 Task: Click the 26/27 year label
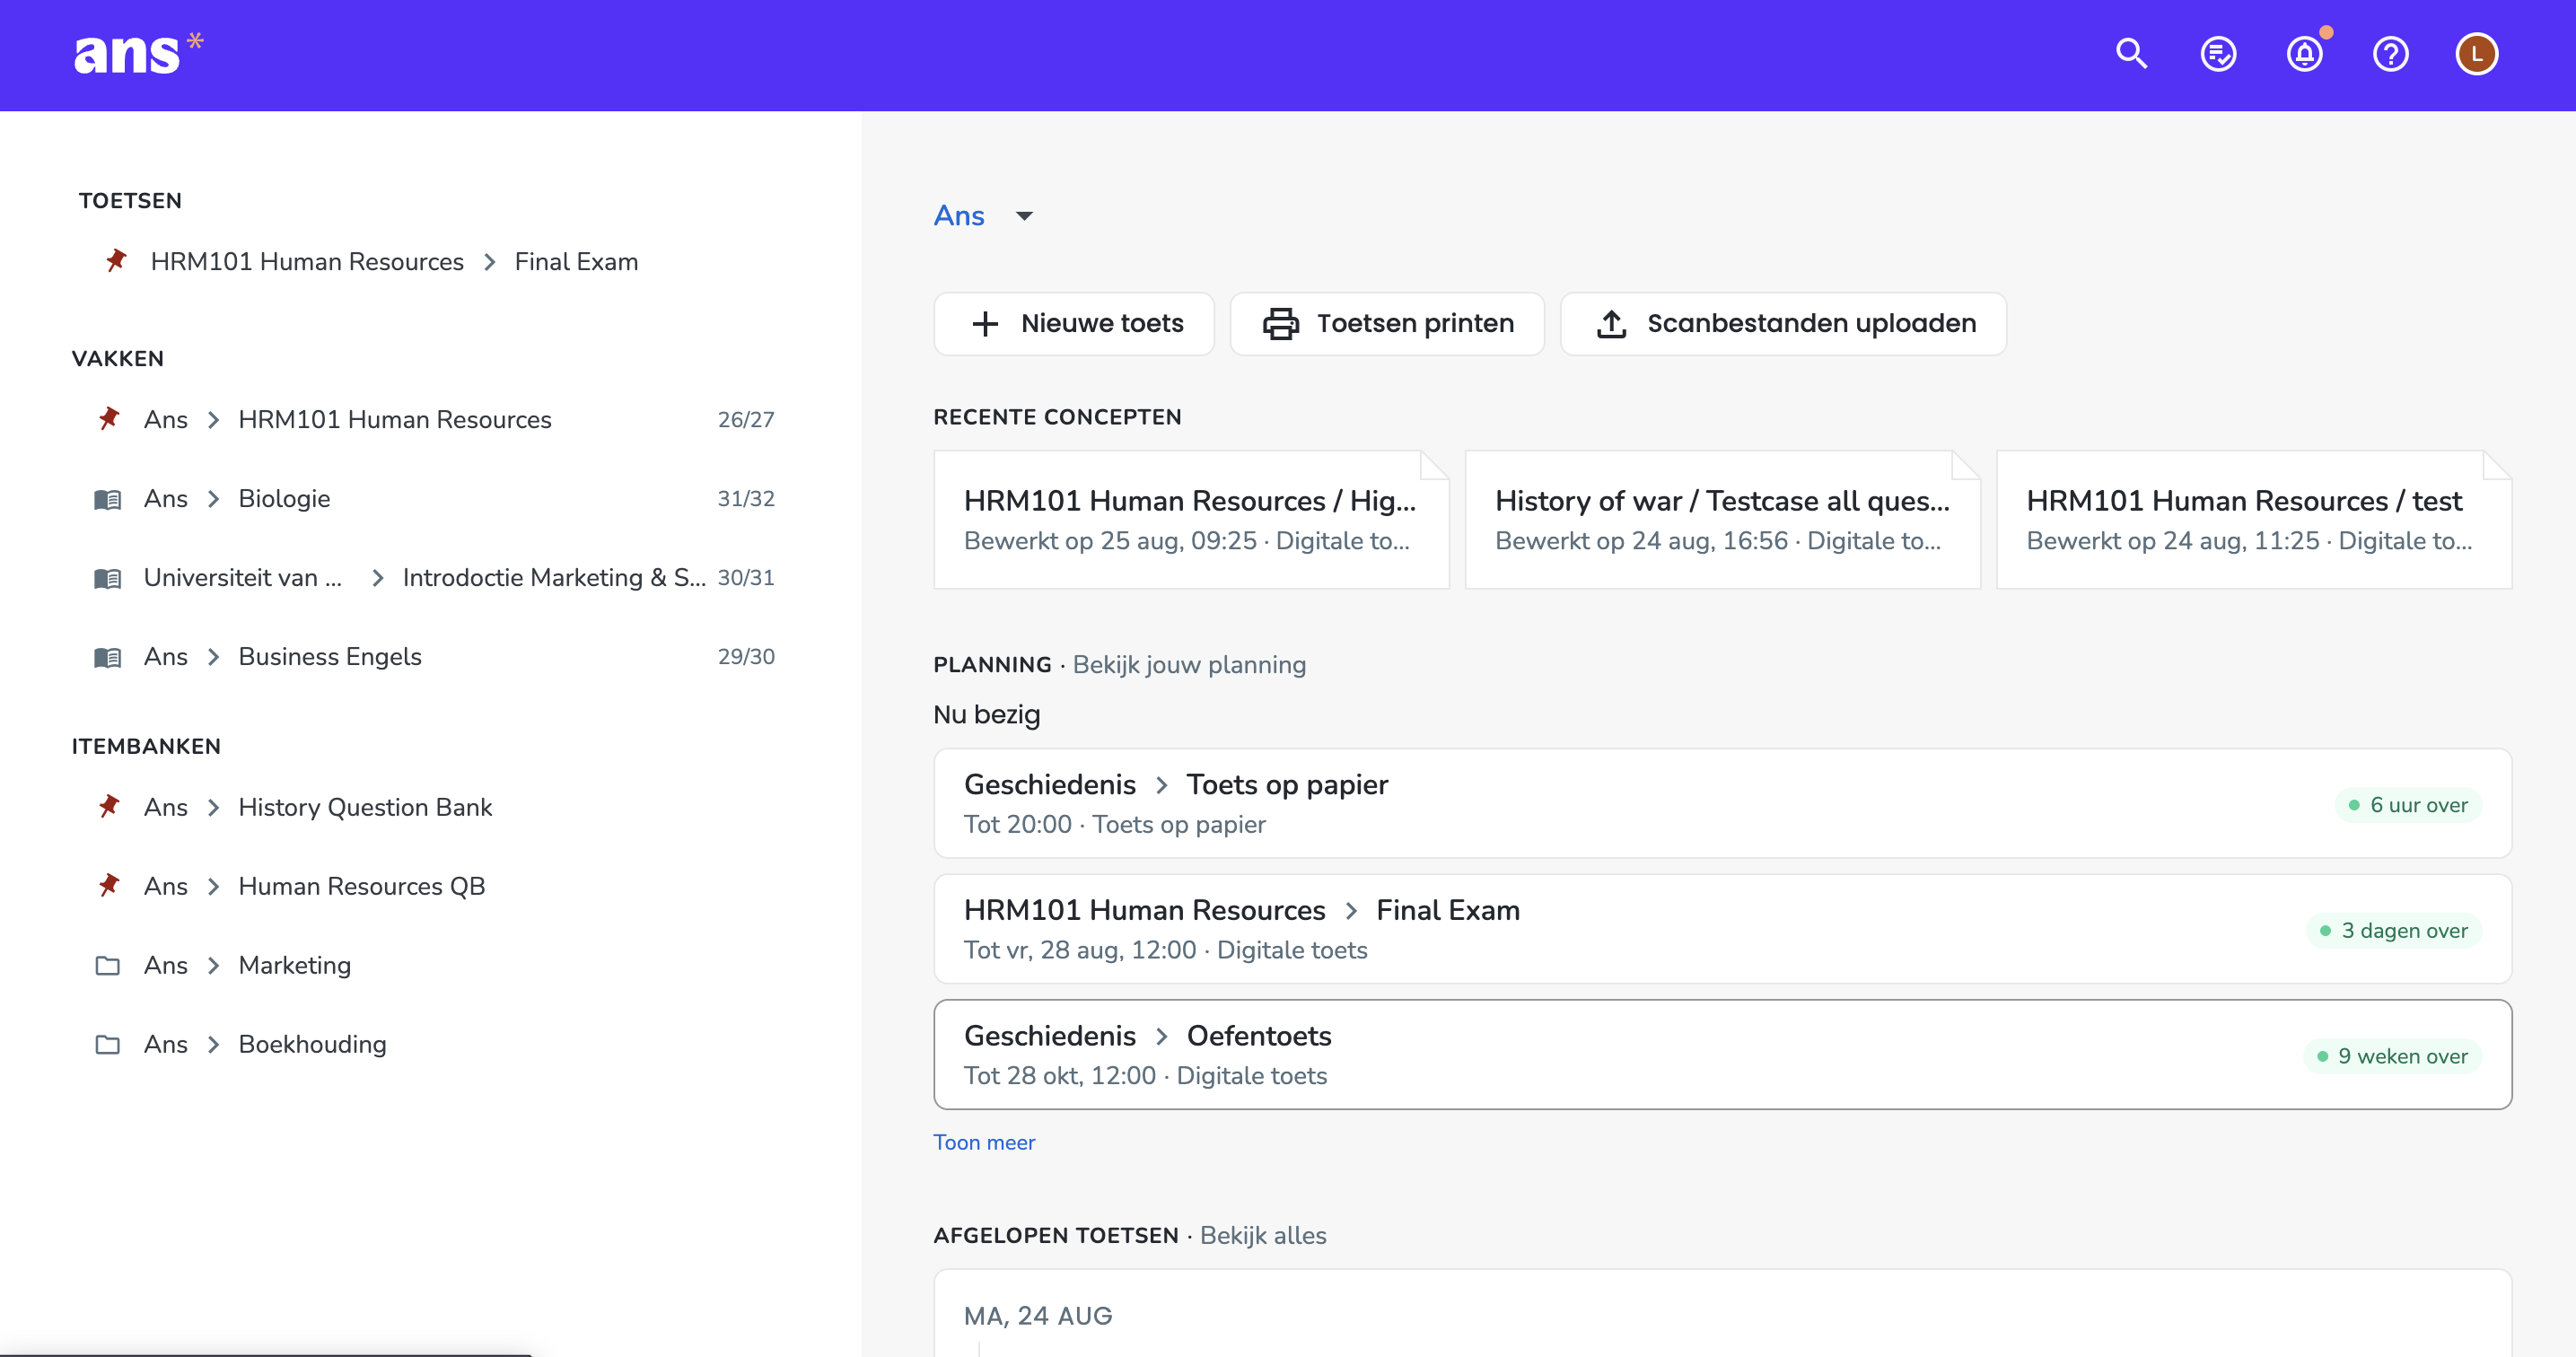[746, 420]
